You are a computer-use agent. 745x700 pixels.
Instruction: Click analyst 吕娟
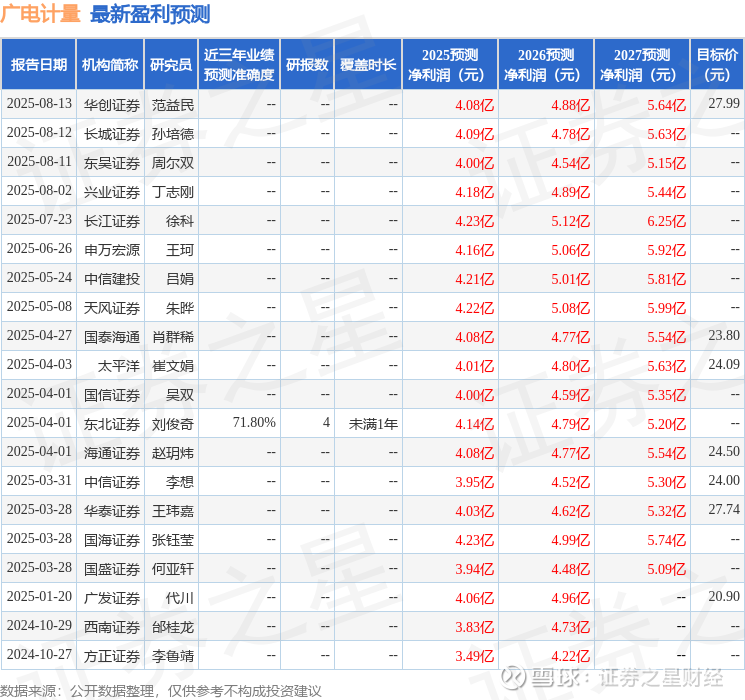[180, 279]
